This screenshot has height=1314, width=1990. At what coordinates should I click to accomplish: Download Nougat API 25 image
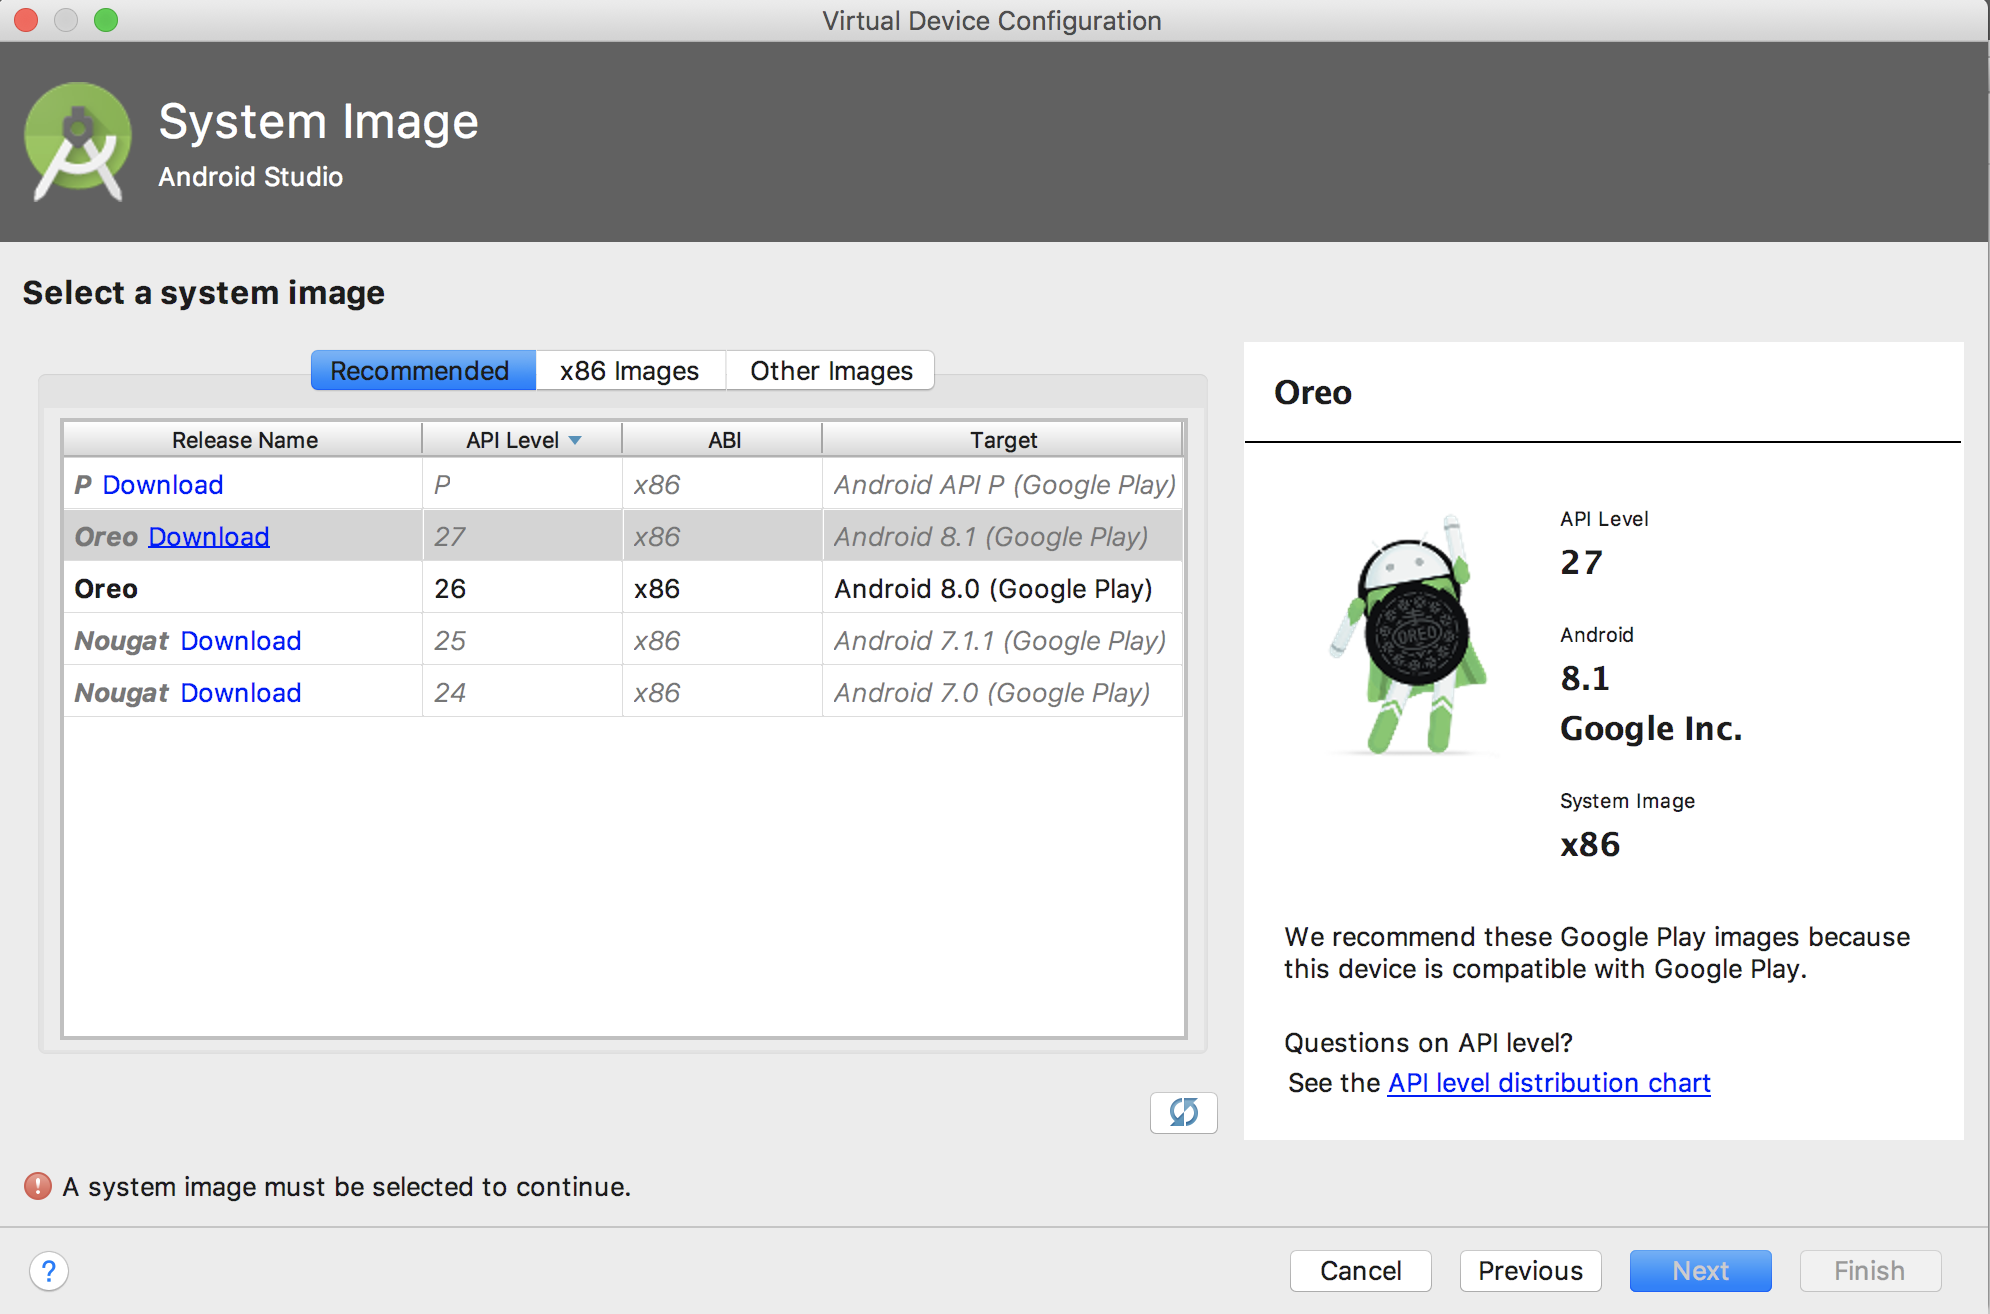pos(241,641)
